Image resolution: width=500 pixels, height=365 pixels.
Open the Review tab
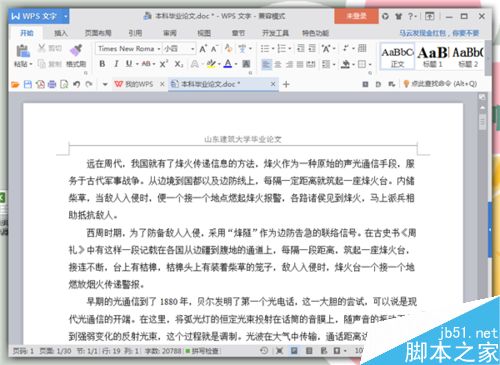click(170, 33)
